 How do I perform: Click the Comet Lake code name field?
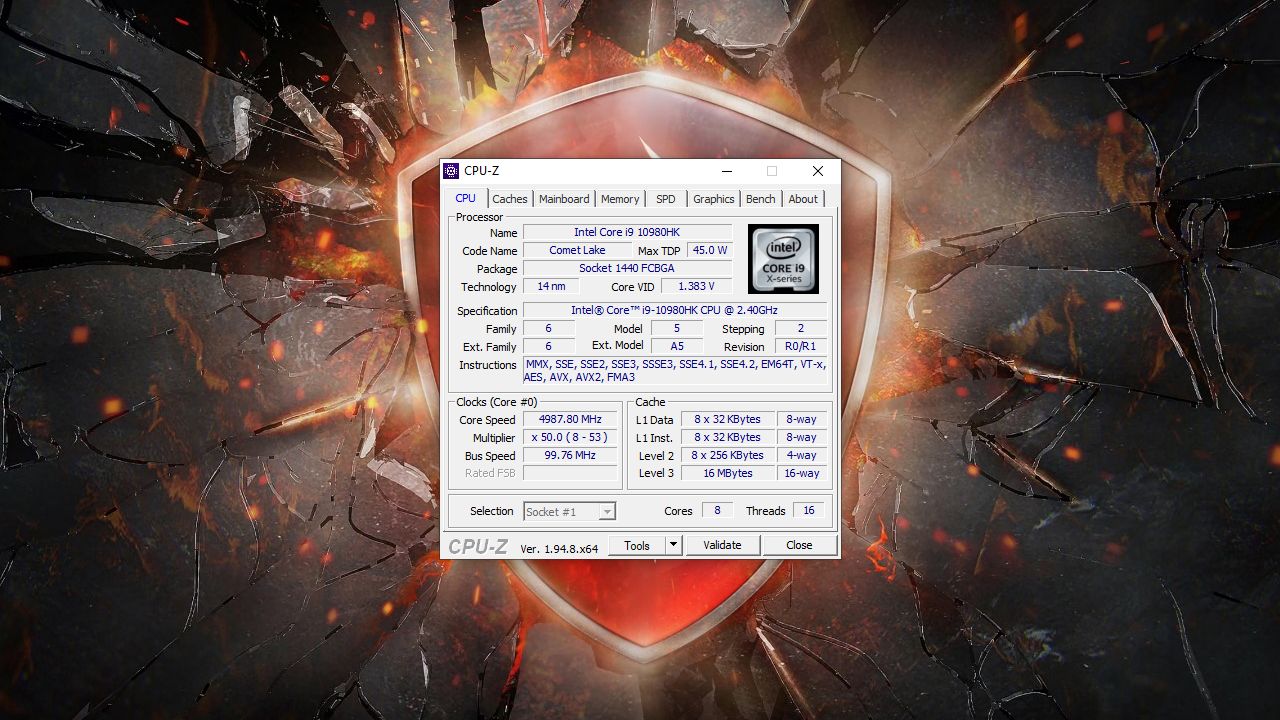[577, 250]
